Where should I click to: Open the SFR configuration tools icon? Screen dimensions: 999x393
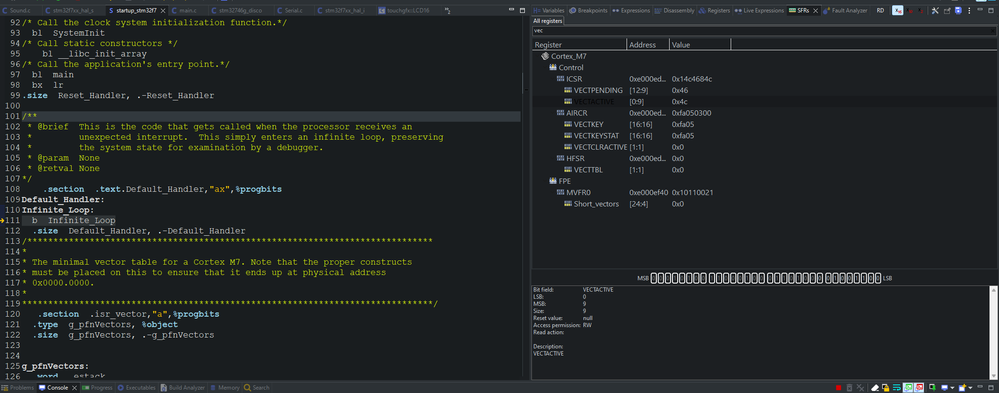(935, 10)
